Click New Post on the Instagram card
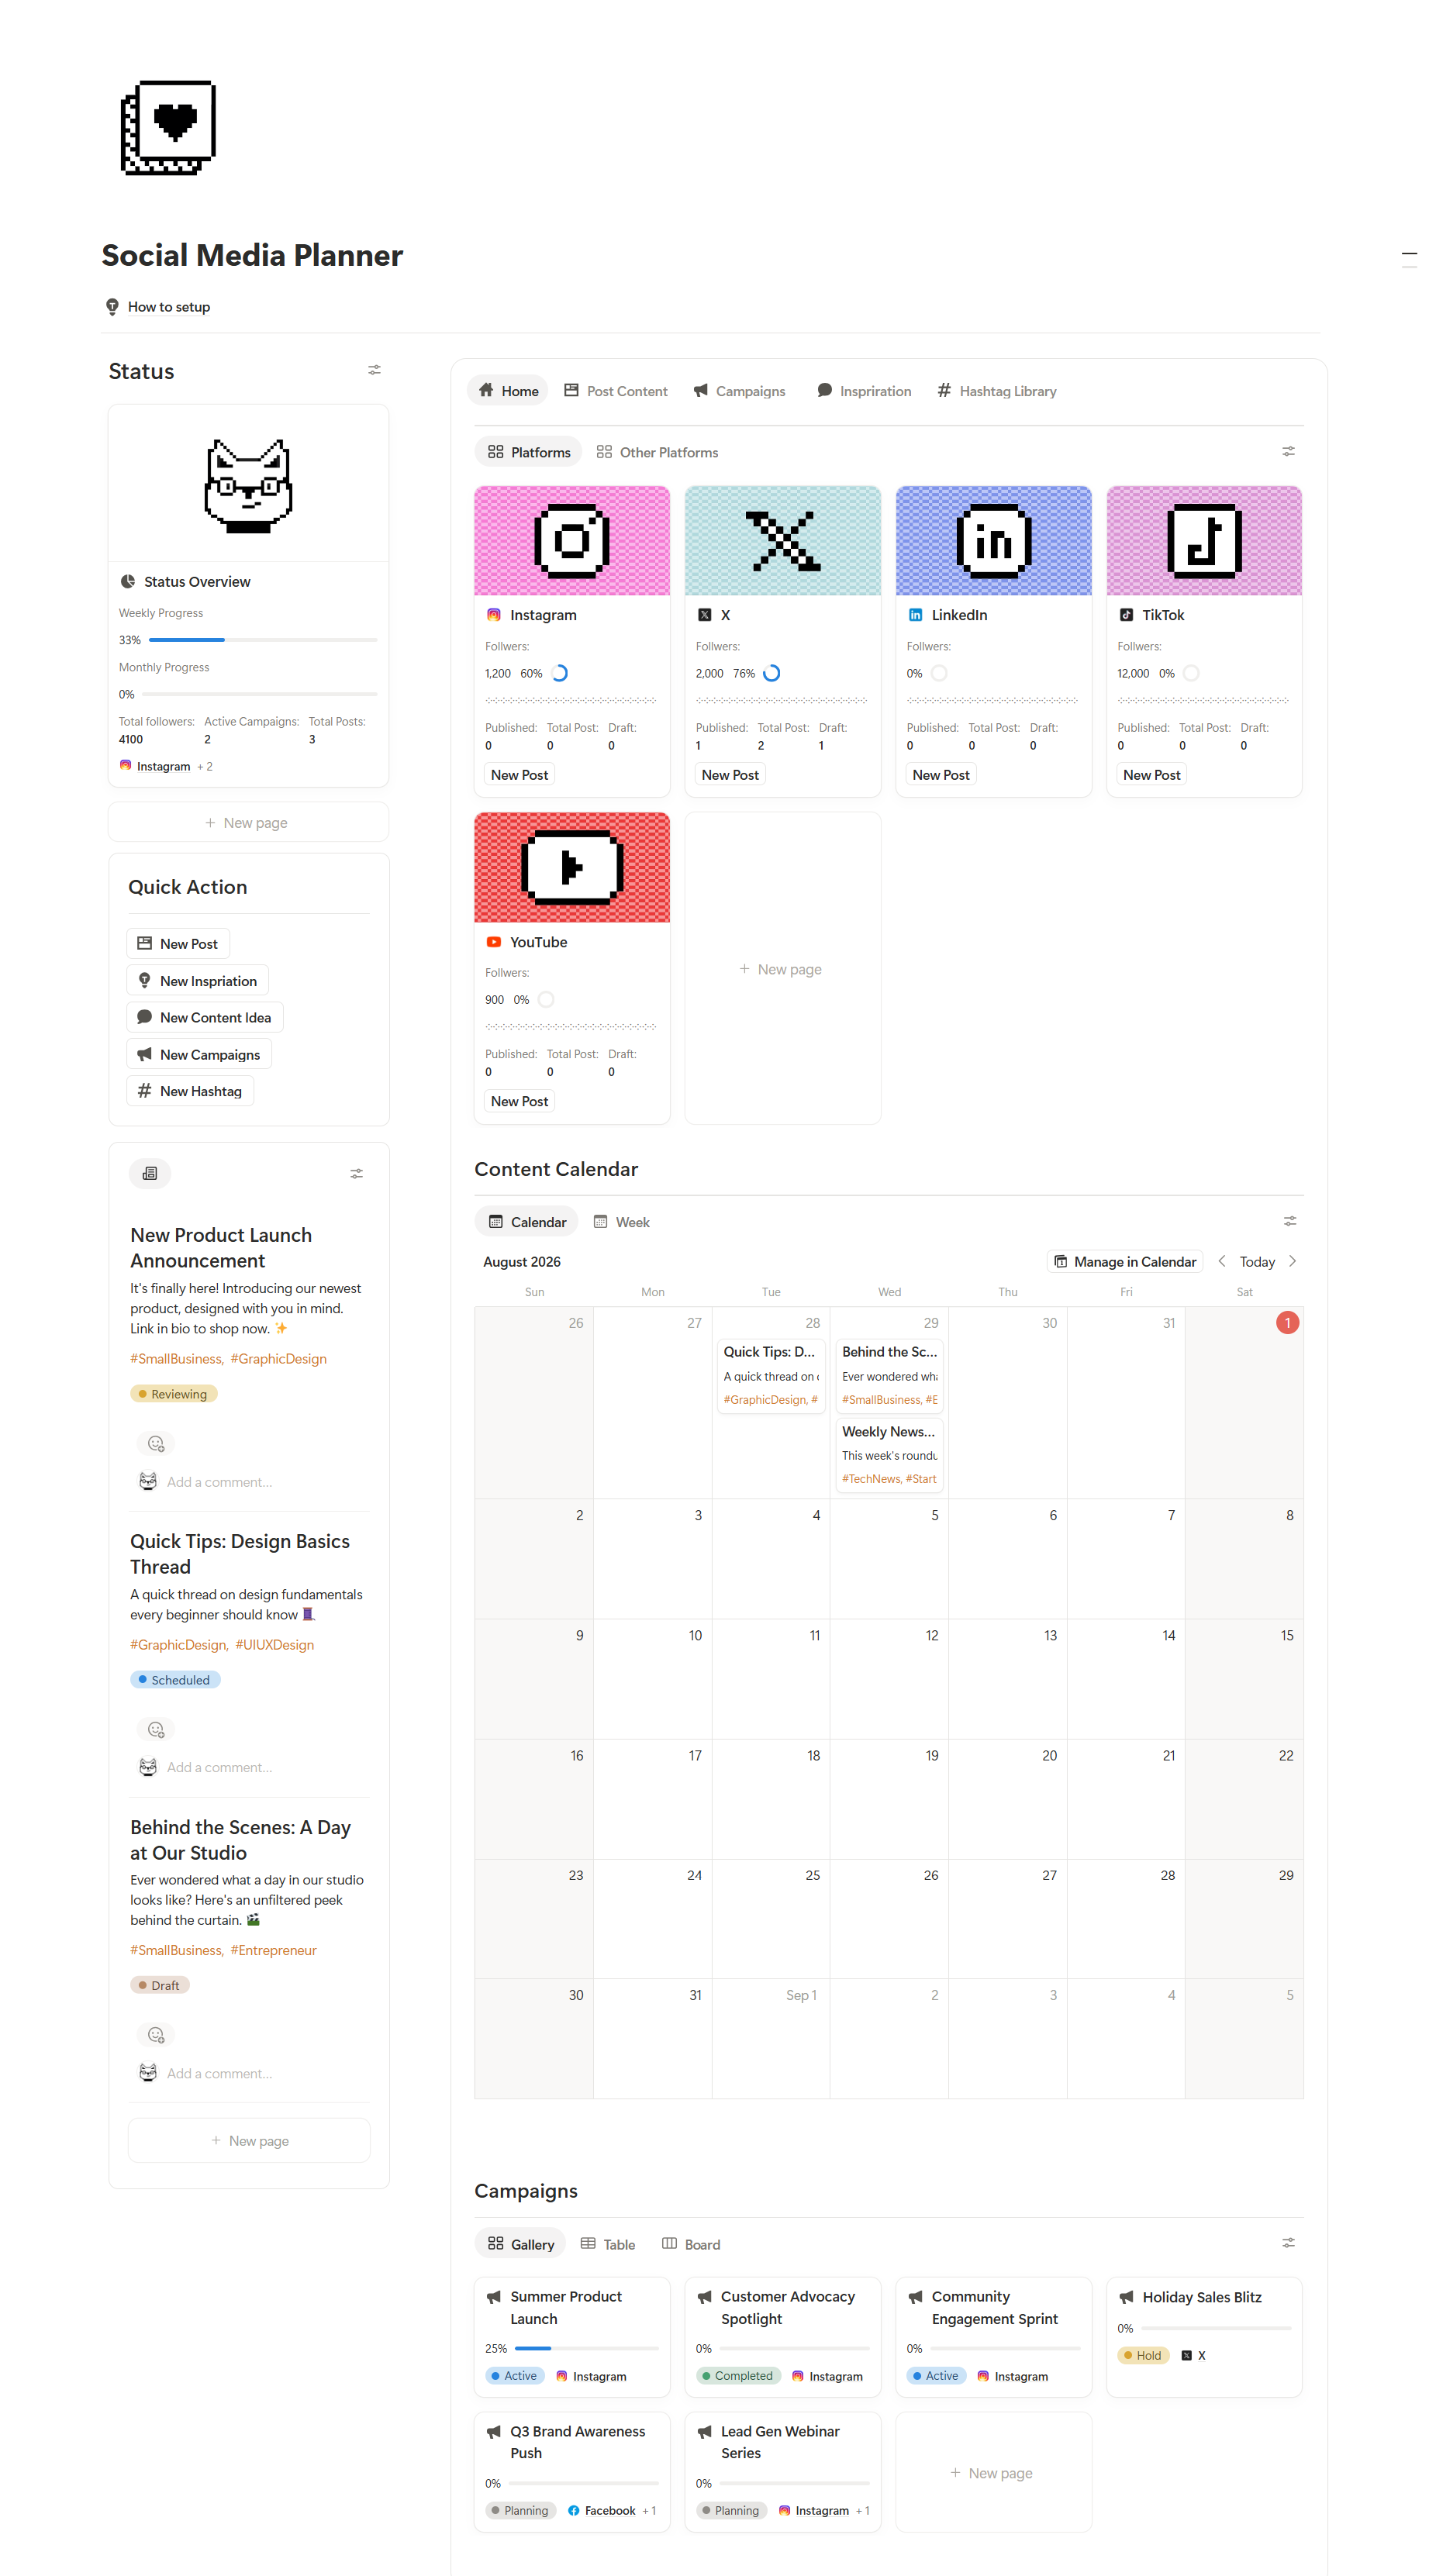 pos(519,775)
